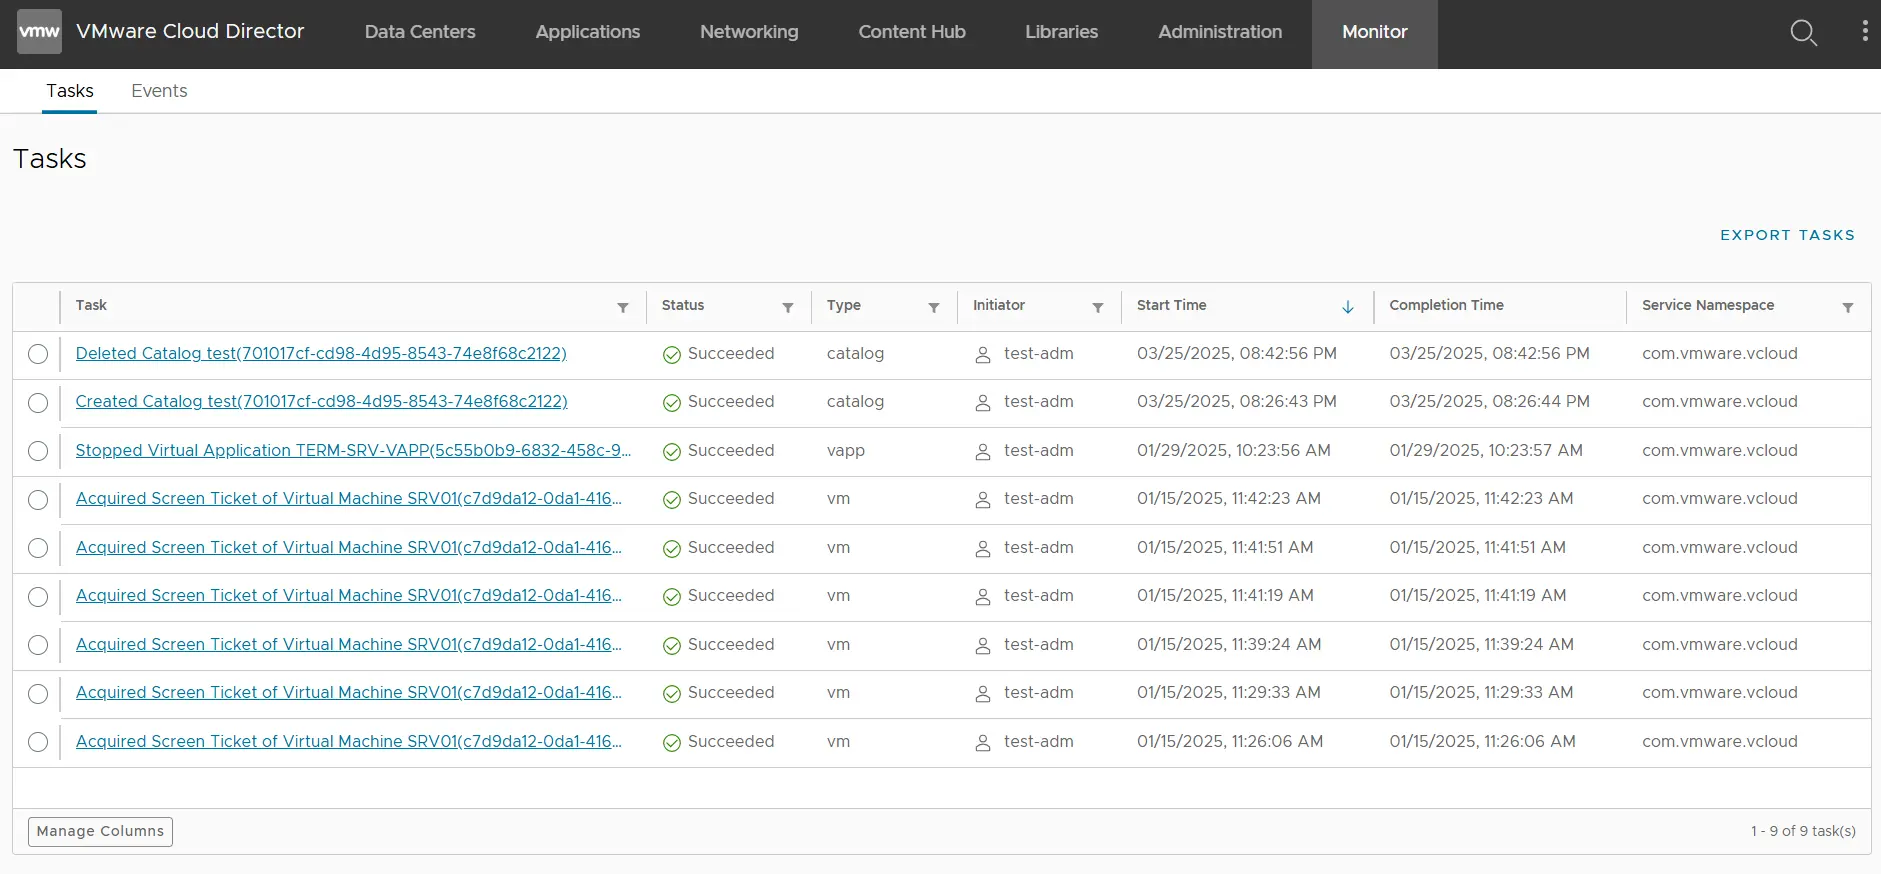
Task: Click success icon for 11:26:06 AM task
Action: pos(672,743)
